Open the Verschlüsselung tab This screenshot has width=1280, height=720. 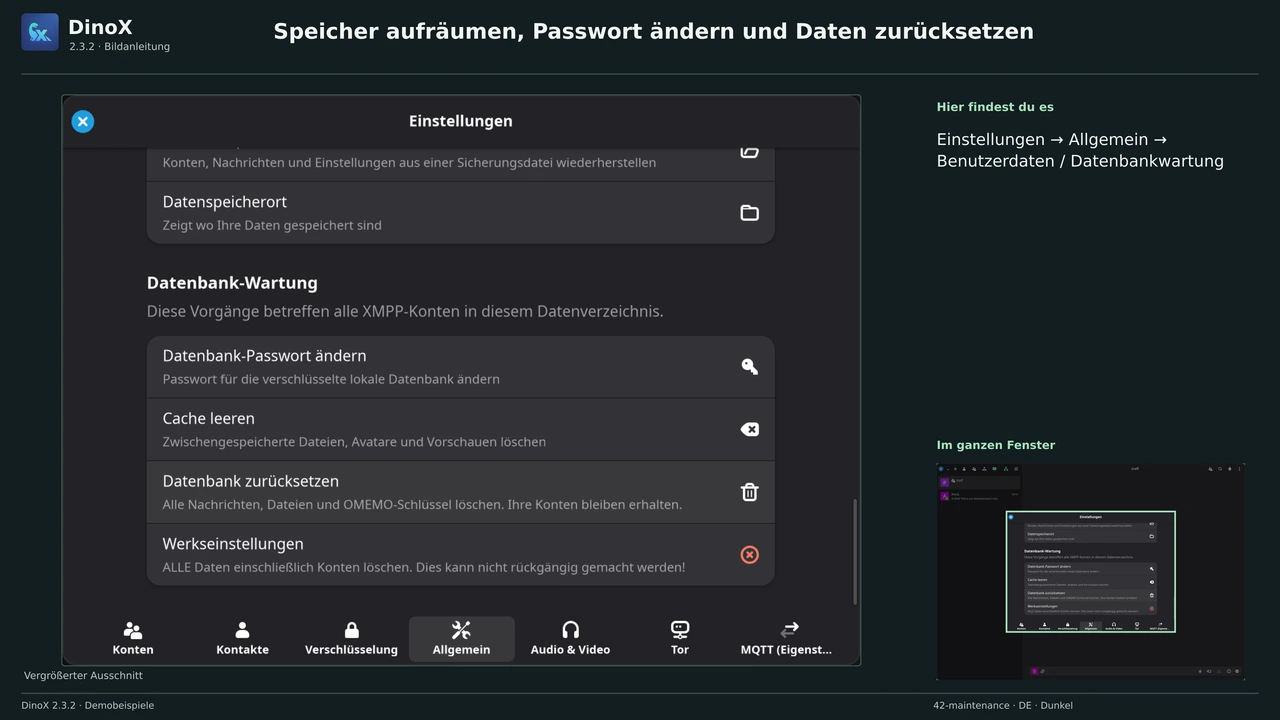pos(351,639)
